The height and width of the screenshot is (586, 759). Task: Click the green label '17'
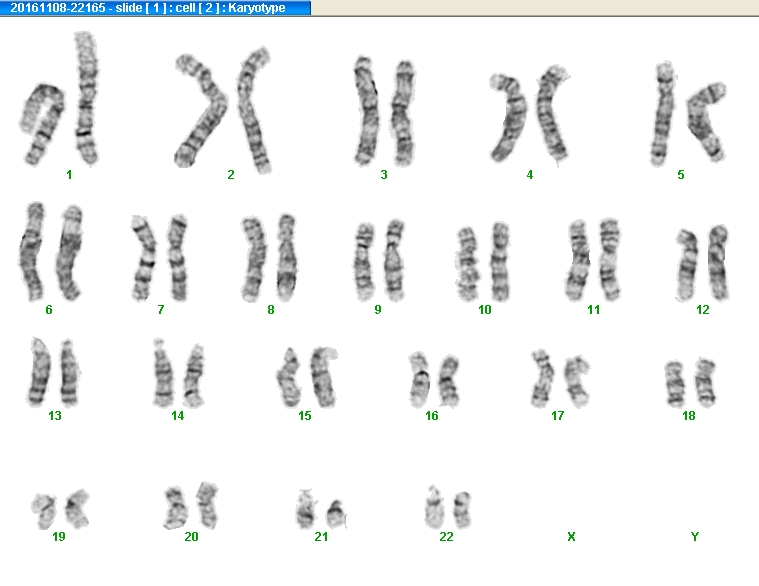pos(558,416)
